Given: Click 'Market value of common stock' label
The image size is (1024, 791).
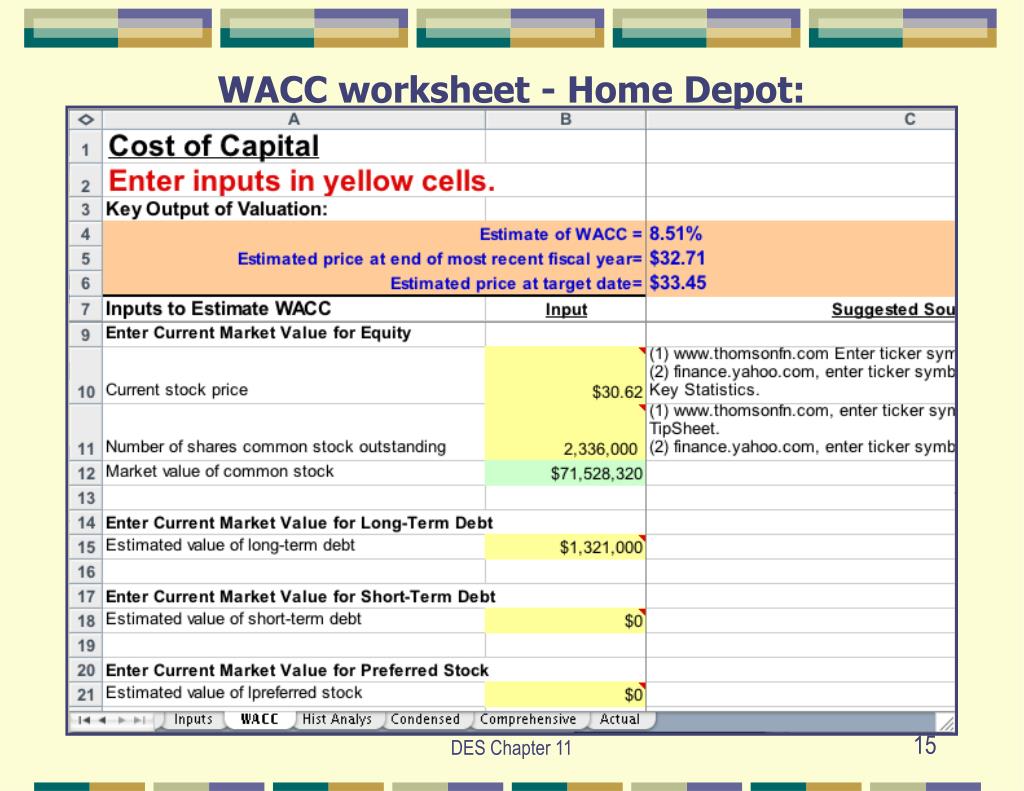Looking at the screenshot, I should point(219,472).
